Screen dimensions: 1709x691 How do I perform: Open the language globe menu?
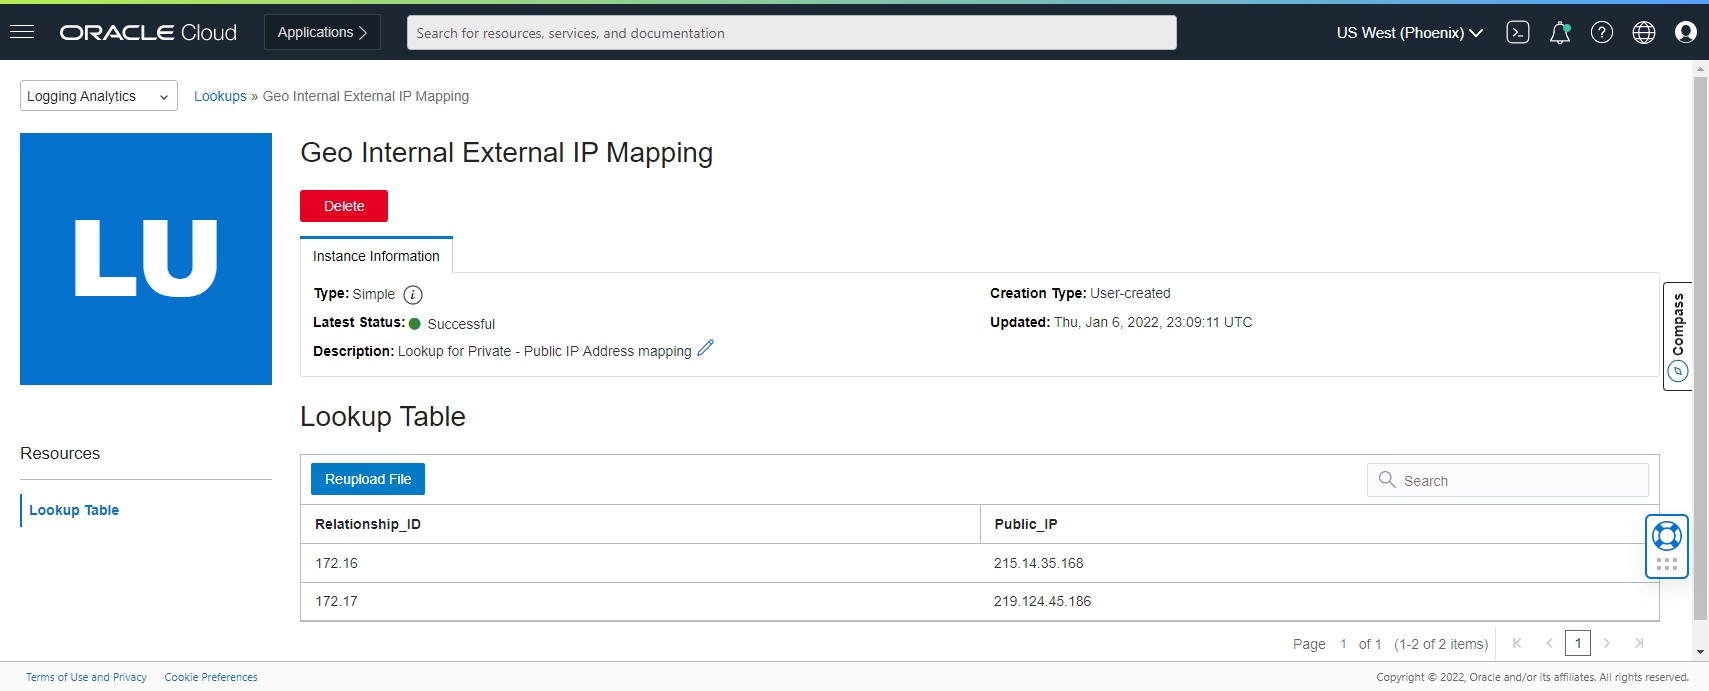[x=1643, y=32]
